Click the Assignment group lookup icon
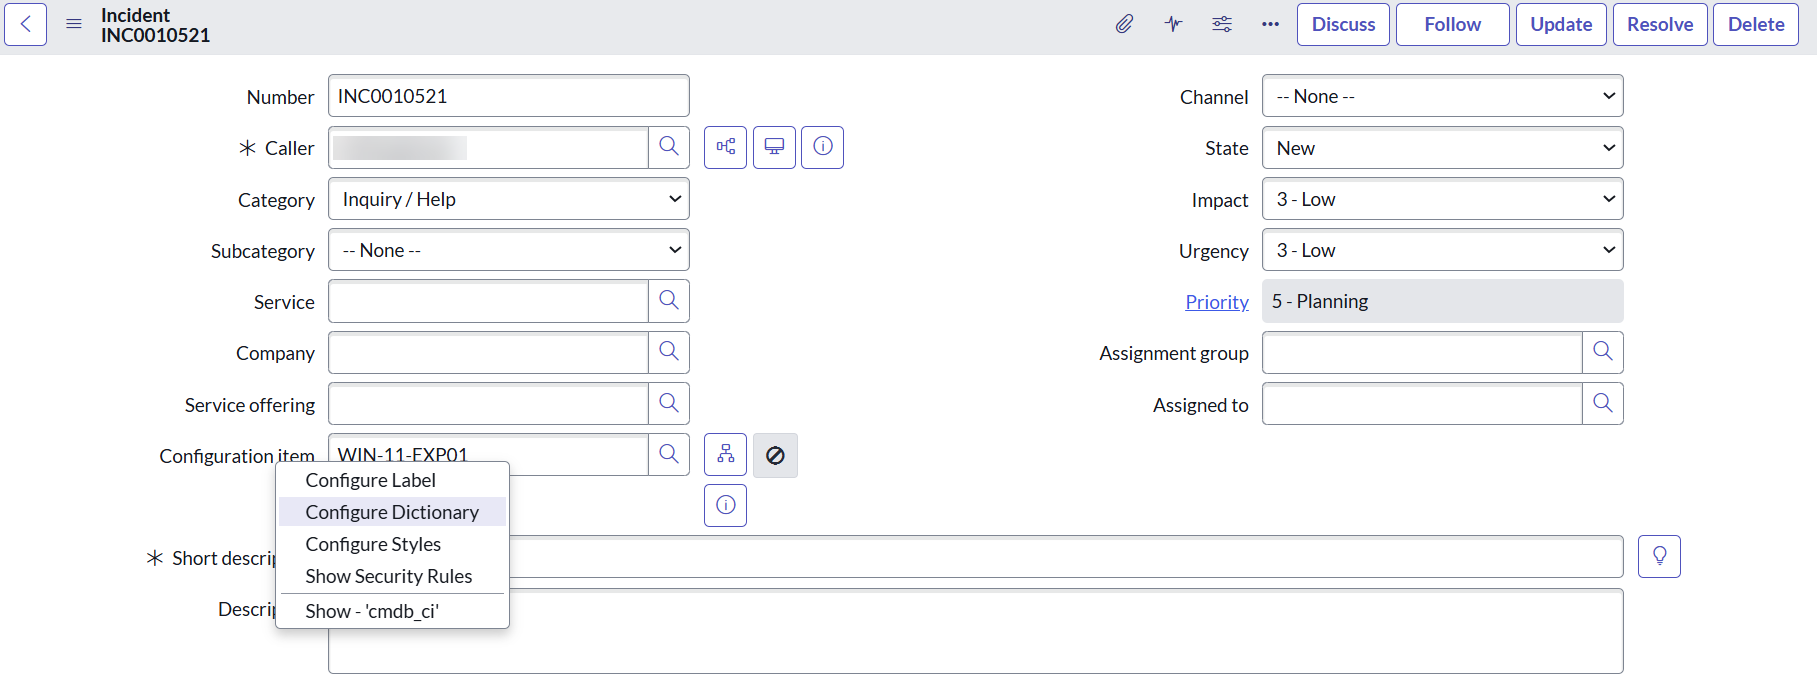This screenshot has width=1817, height=691. (1602, 352)
